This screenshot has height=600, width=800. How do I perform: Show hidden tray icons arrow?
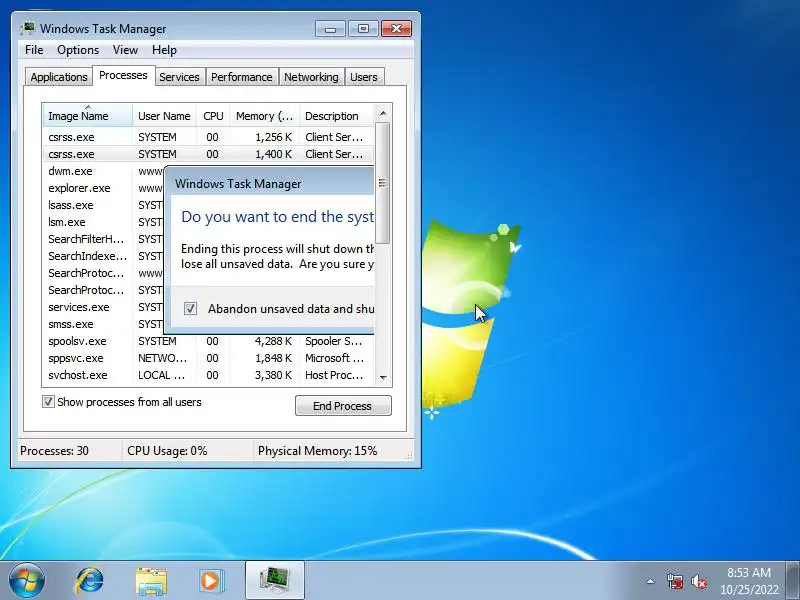[651, 581]
